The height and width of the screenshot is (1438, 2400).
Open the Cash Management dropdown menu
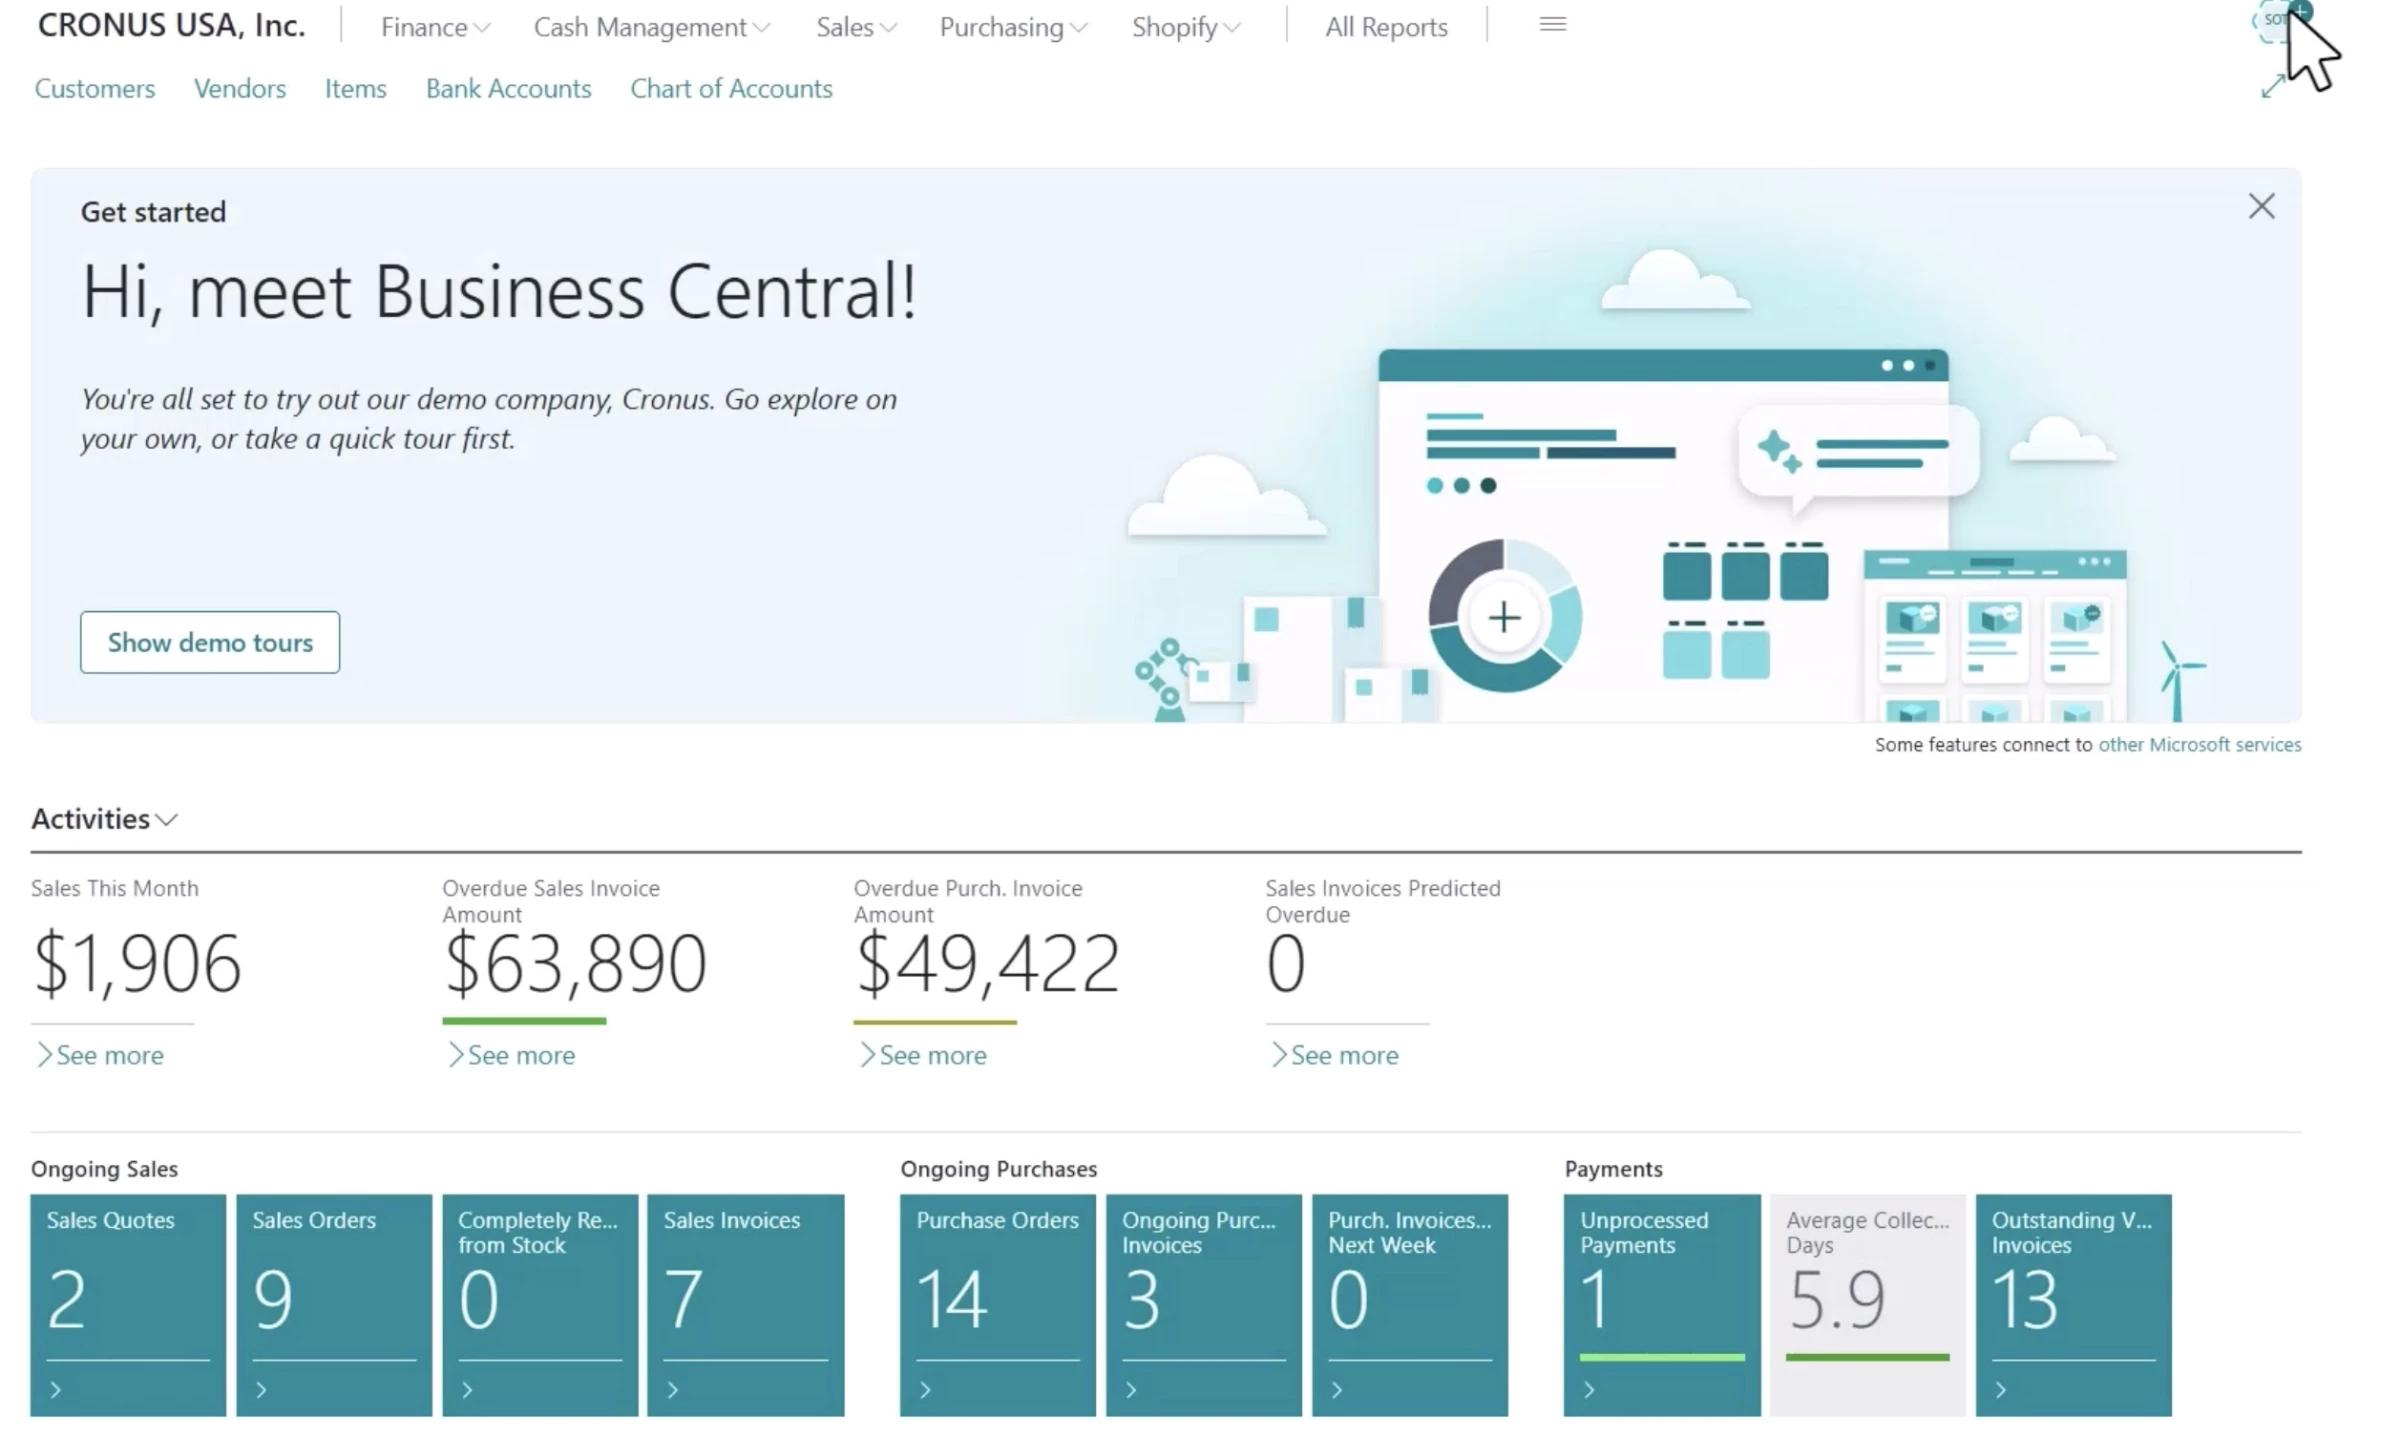(x=651, y=27)
